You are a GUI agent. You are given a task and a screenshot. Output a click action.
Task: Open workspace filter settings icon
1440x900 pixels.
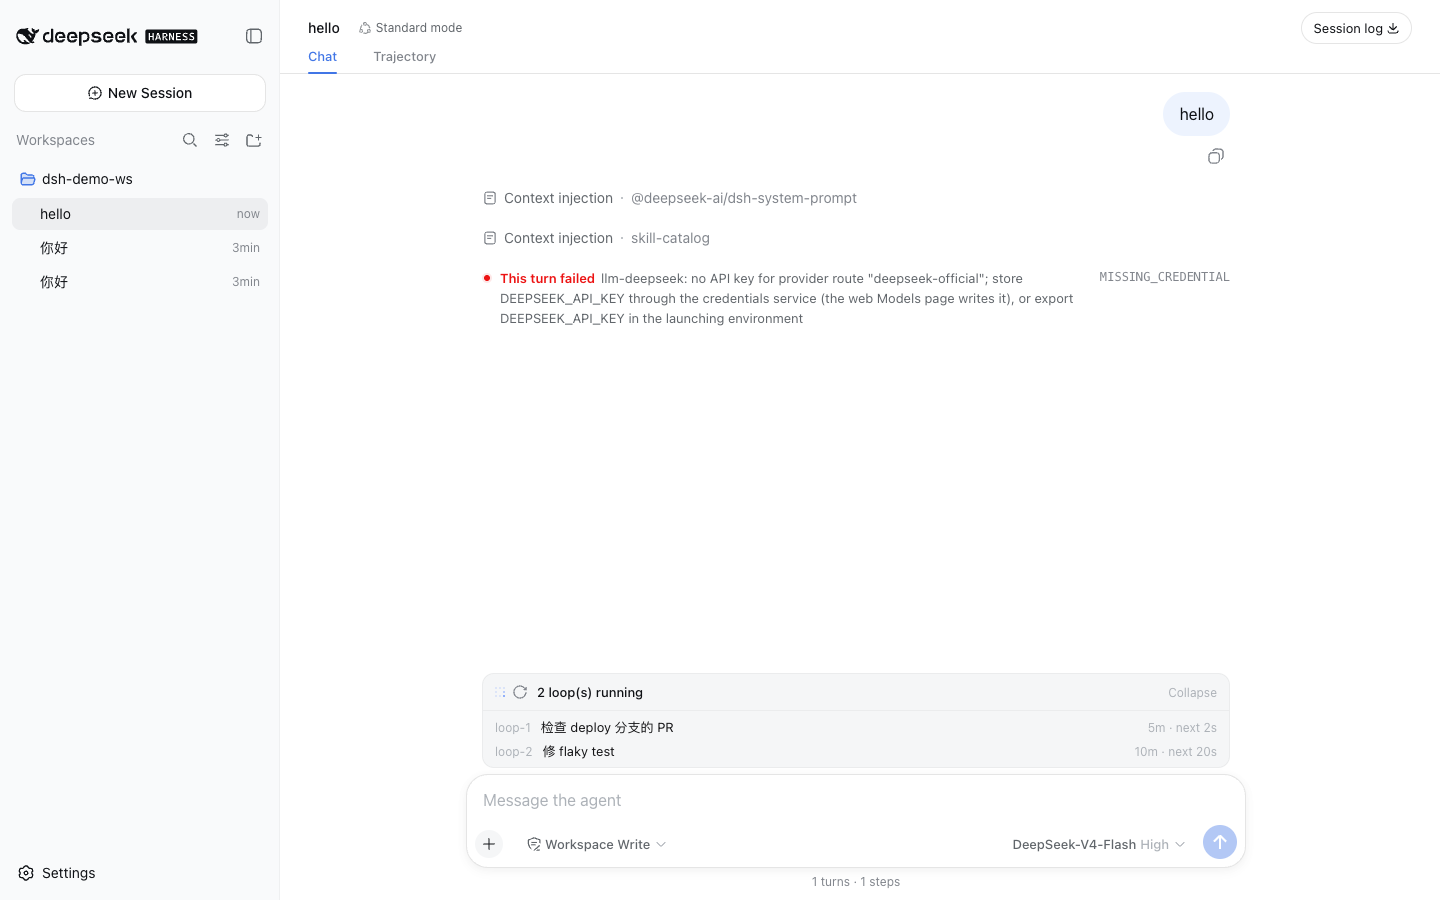click(x=222, y=140)
